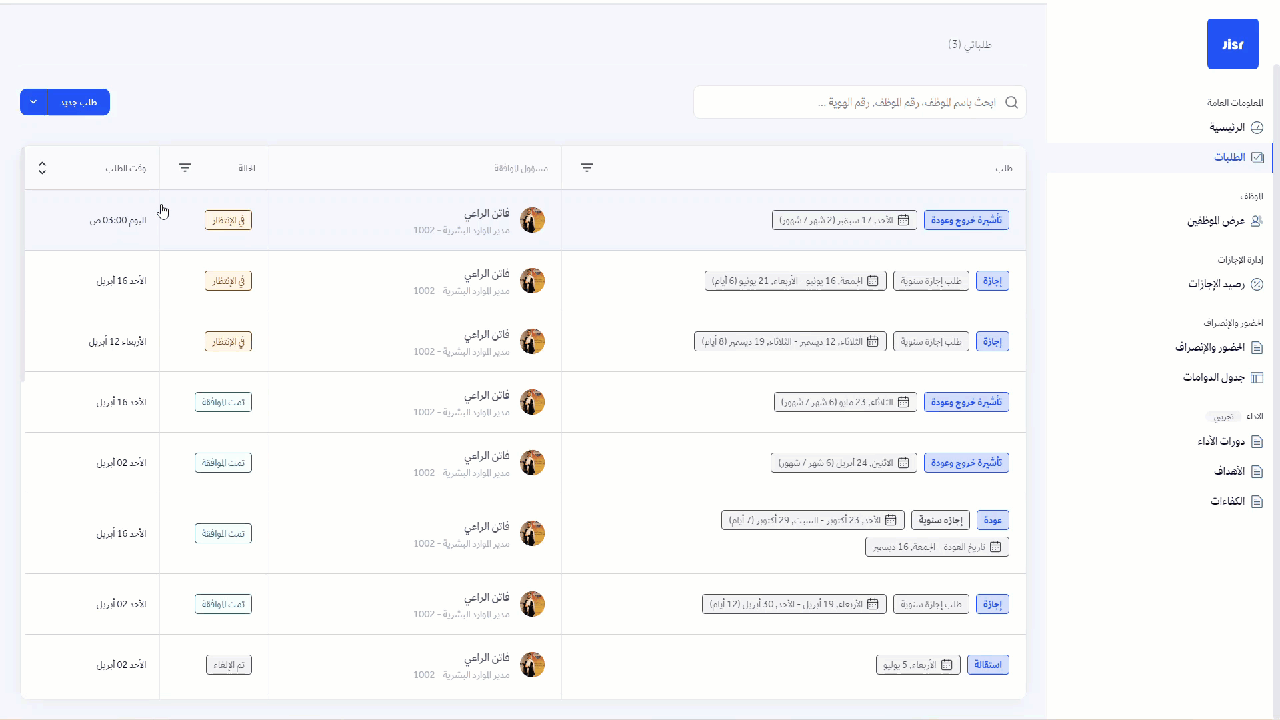Click the Jisr logo in the sidebar
1280x720 pixels.
[x=1232, y=44]
